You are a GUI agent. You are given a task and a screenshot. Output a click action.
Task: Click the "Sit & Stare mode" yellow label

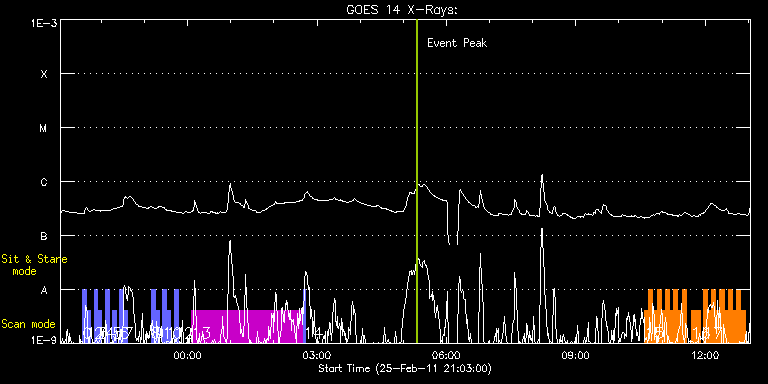tap(34, 264)
